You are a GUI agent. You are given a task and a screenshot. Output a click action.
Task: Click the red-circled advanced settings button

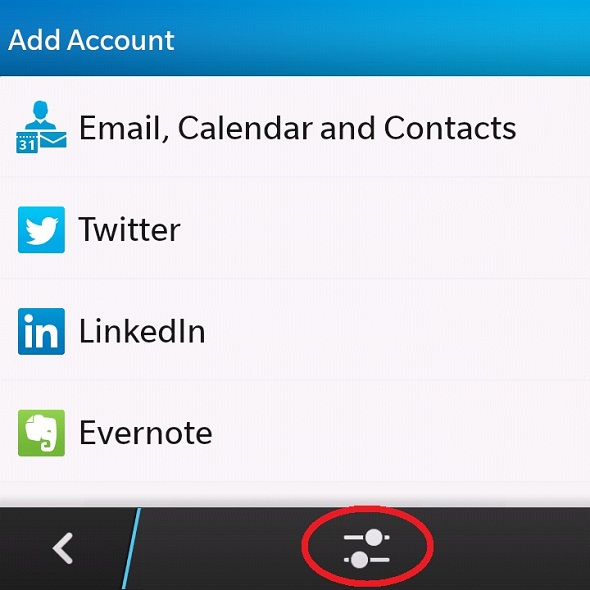367,546
